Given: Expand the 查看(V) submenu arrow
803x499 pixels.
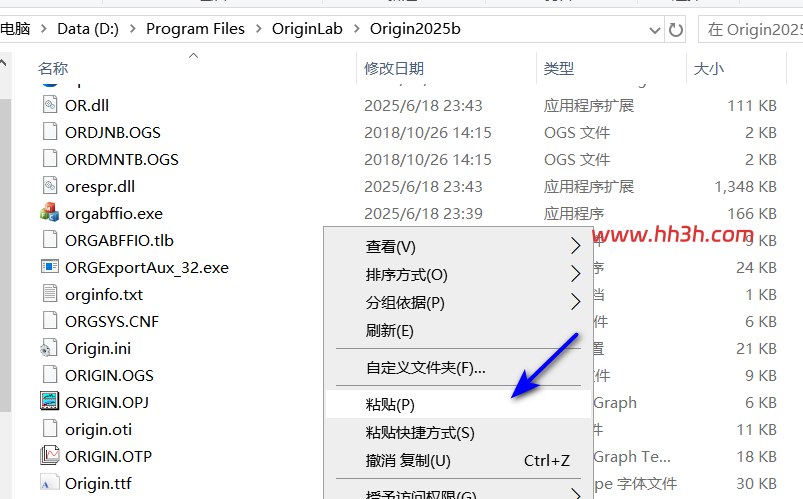Looking at the screenshot, I should (x=576, y=246).
